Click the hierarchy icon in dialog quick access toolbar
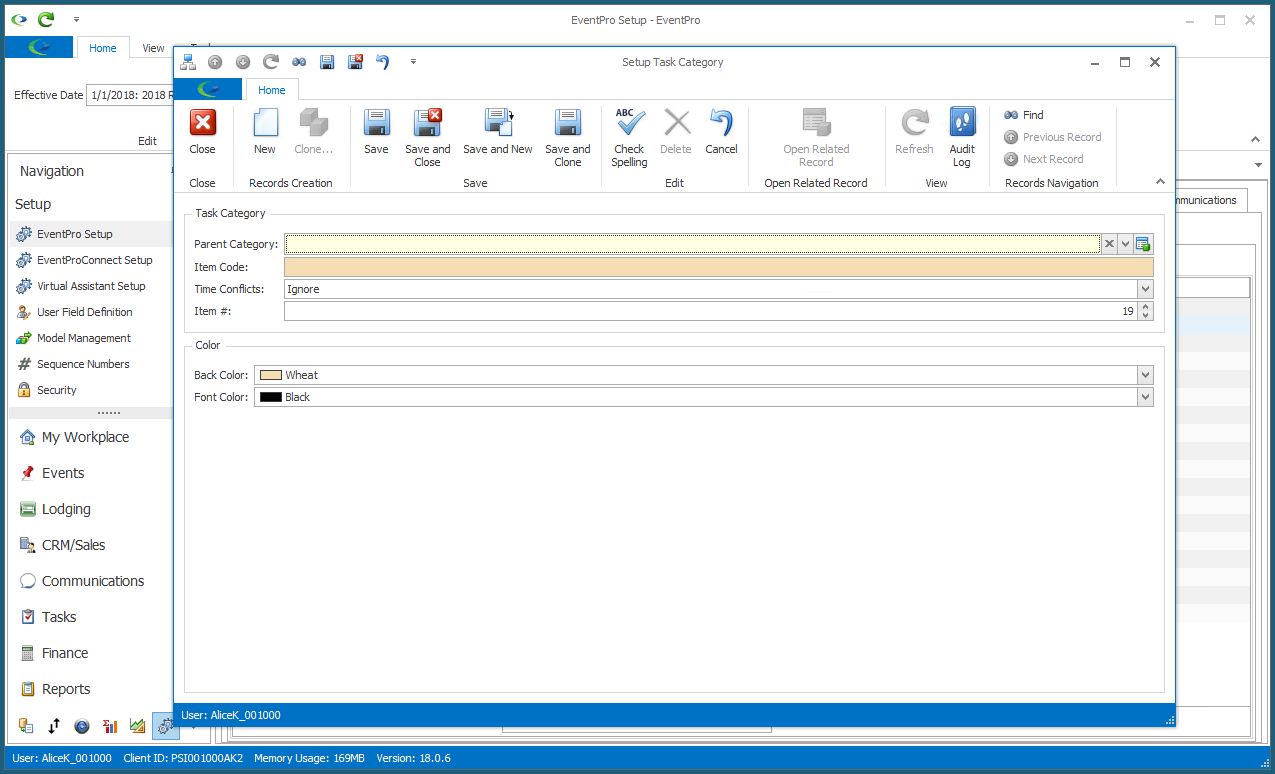Image resolution: width=1275 pixels, height=774 pixels. [189, 62]
